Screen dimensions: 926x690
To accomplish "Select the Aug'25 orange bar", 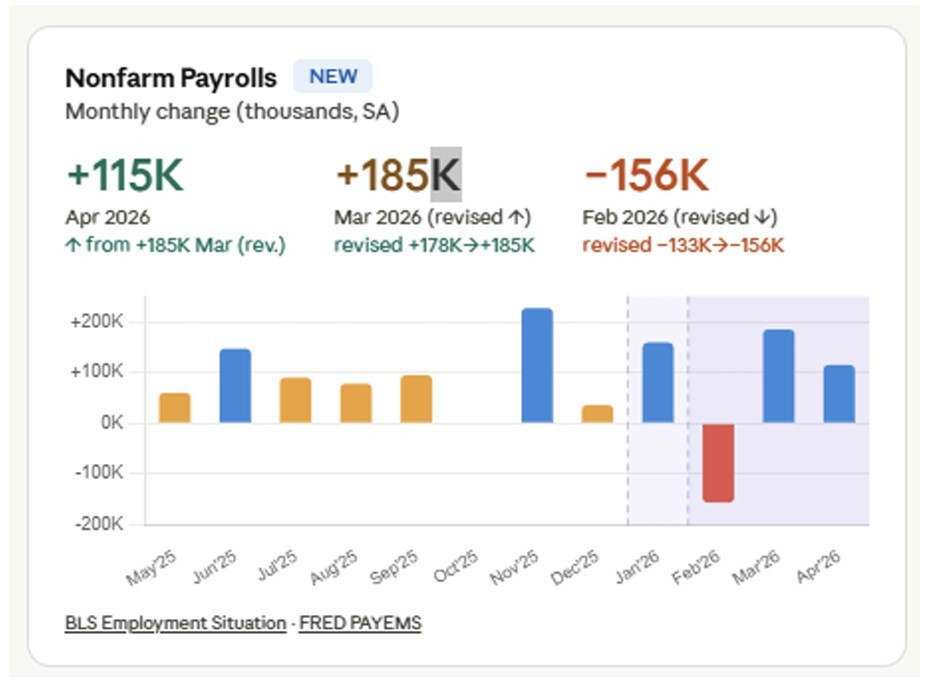I will tap(356, 403).
